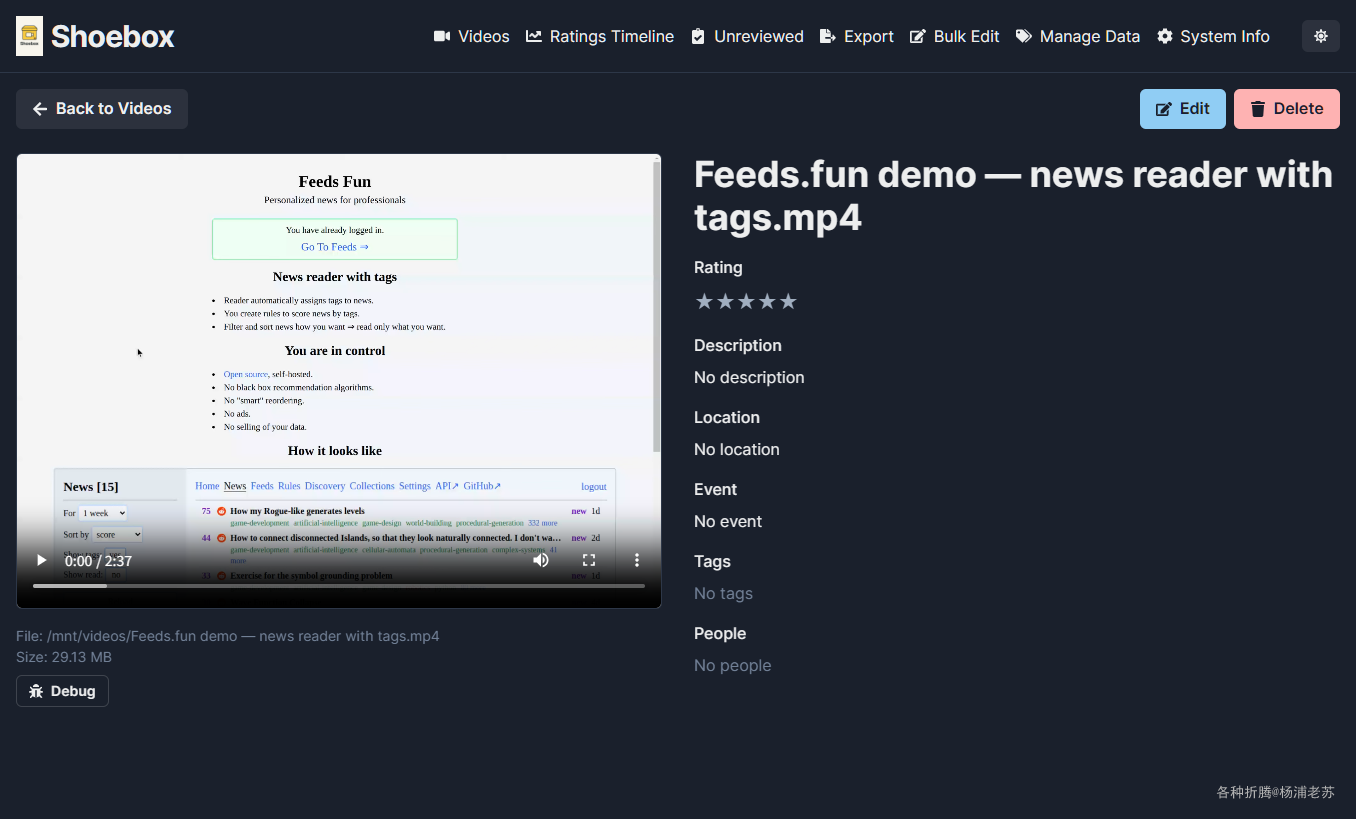Click the '0:00 / 2:37' time display

(98, 561)
